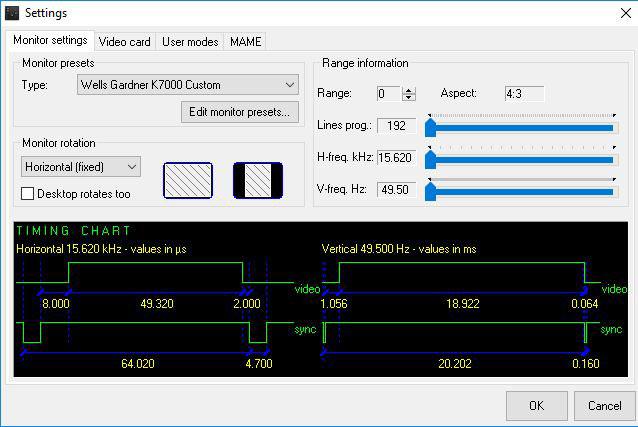Increase Range value with up arrow
The height and width of the screenshot is (427, 638).
coord(409,90)
